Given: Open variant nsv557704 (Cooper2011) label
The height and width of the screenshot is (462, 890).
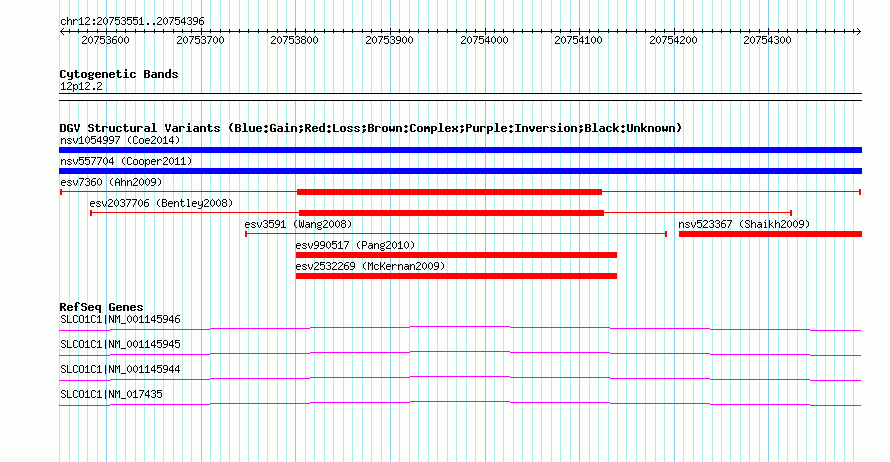Looking at the screenshot, I should coord(126,161).
